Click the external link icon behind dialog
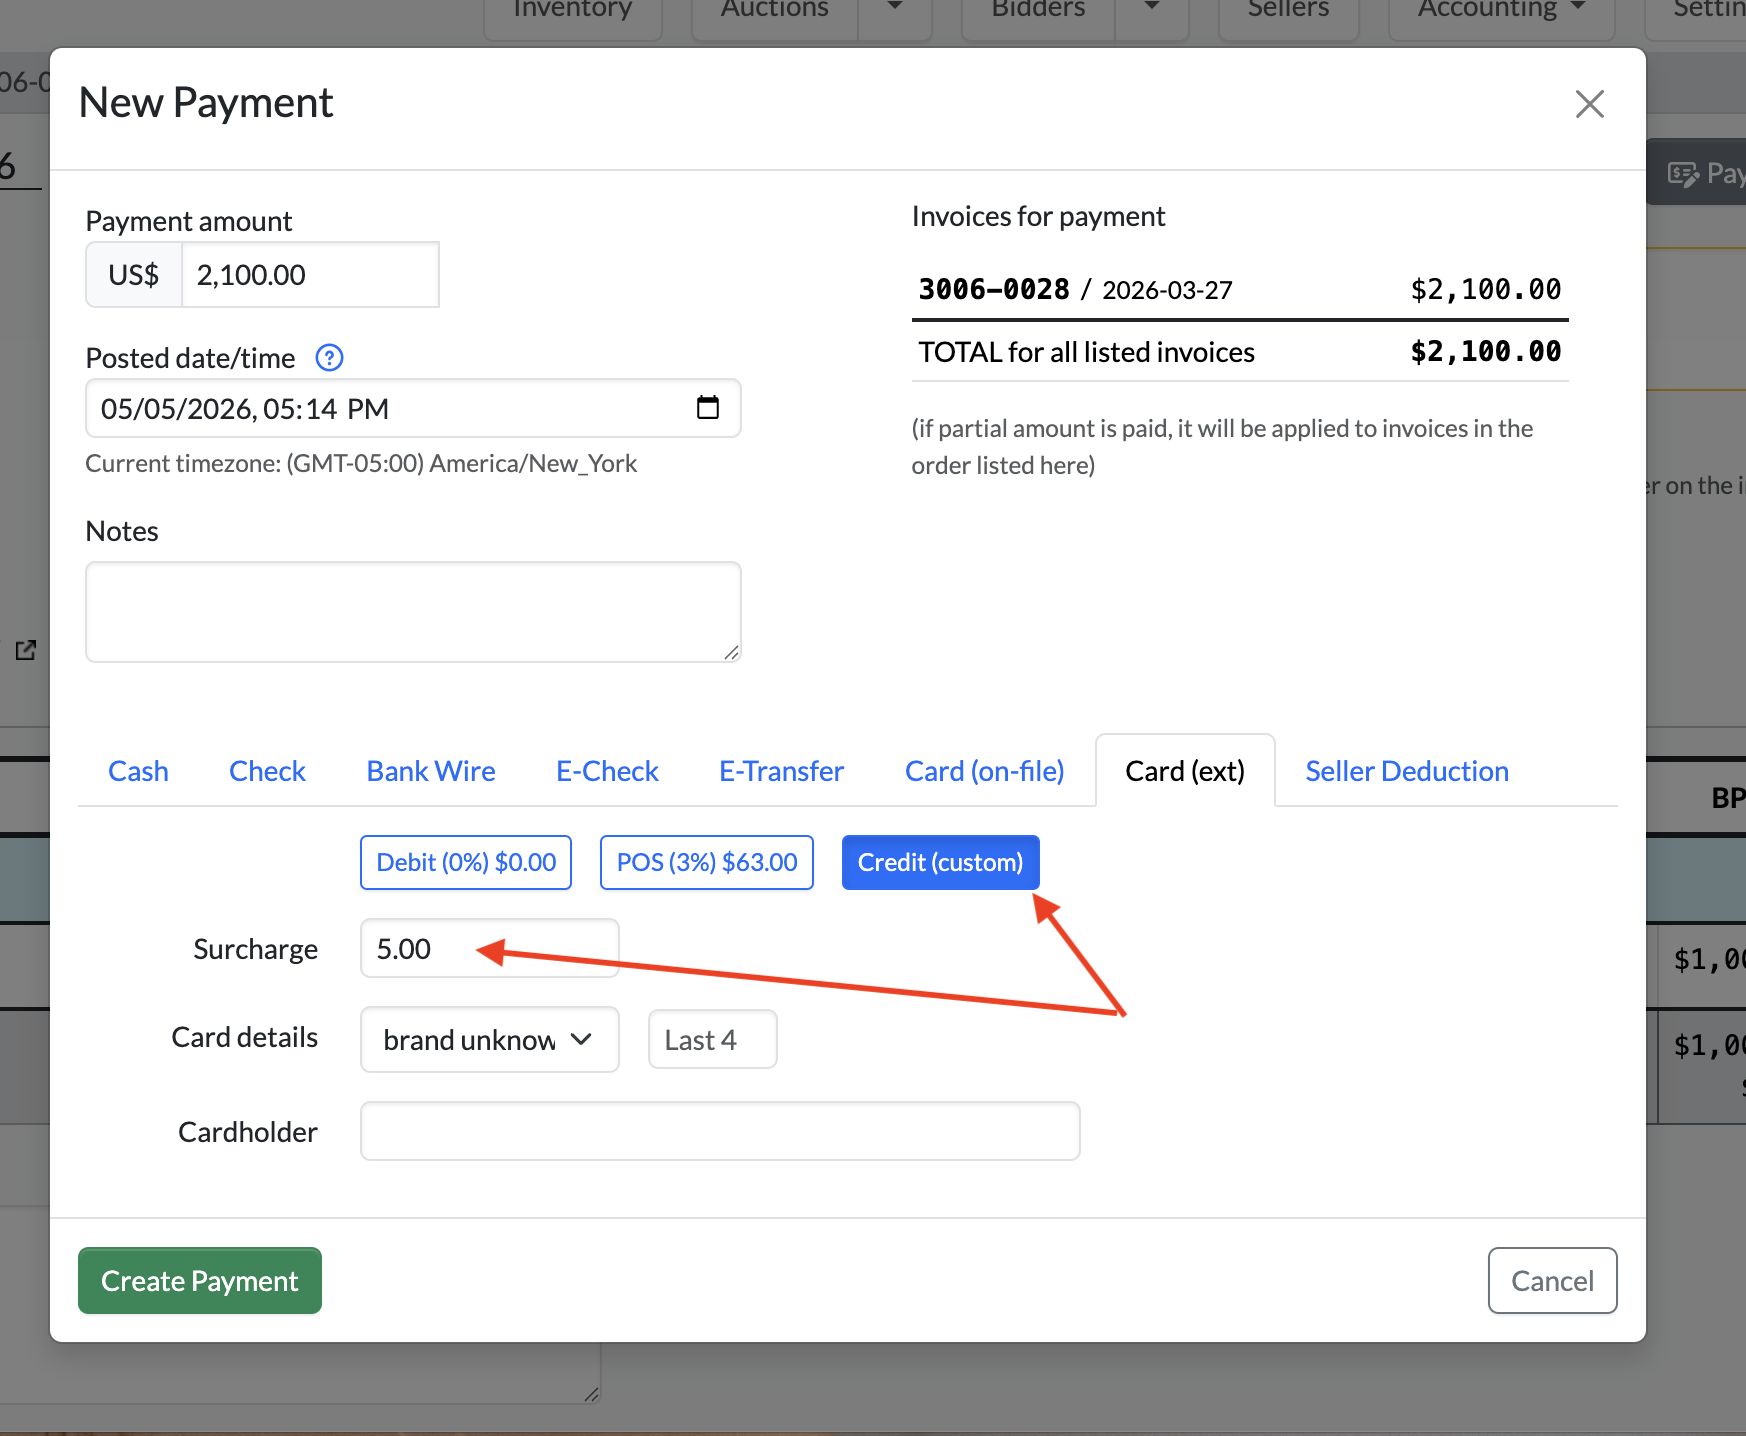This screenshot has width=1746, height=1436. [x=26, y=650]
